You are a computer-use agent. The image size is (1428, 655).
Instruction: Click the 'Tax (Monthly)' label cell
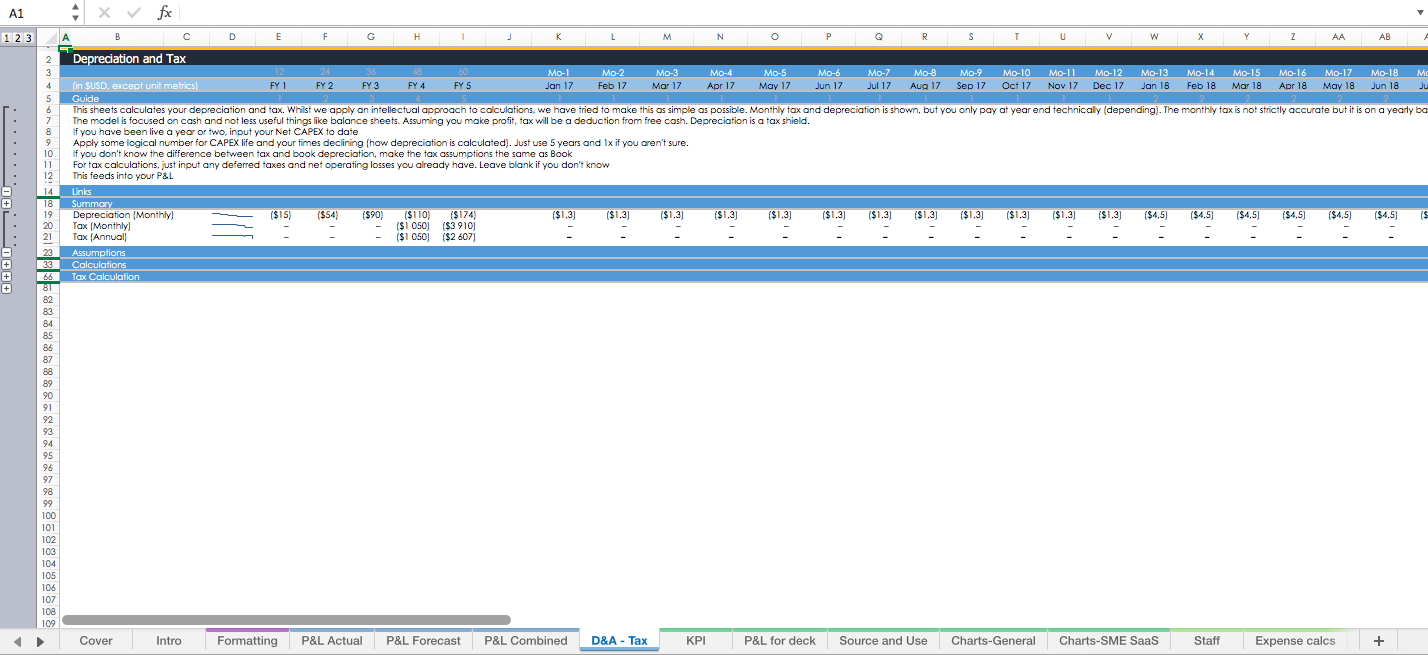(x=102, y=226)
